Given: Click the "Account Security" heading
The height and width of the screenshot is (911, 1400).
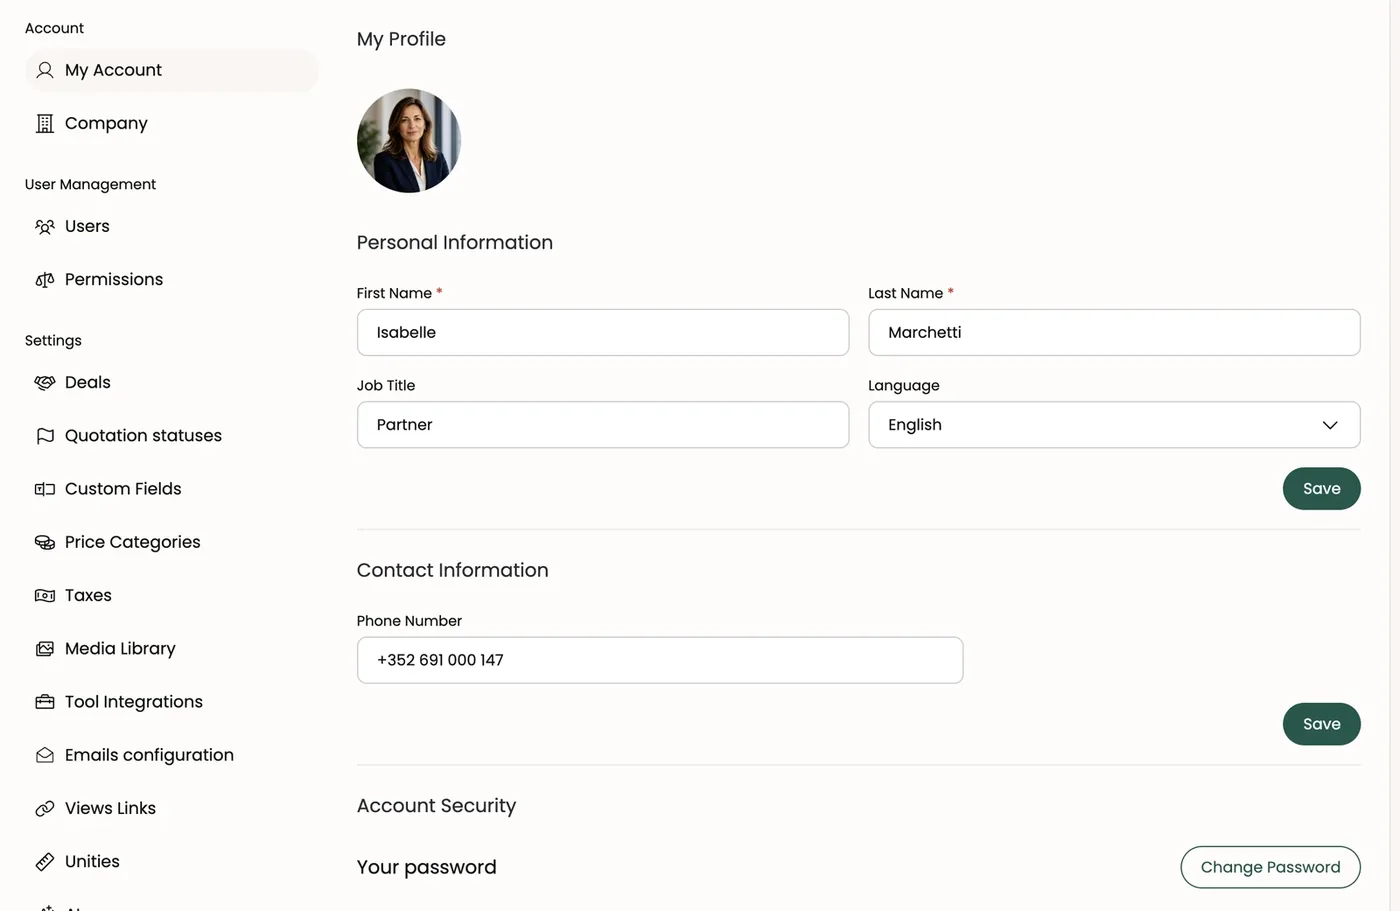Looking at the screenshot, I should click(436, 805).
